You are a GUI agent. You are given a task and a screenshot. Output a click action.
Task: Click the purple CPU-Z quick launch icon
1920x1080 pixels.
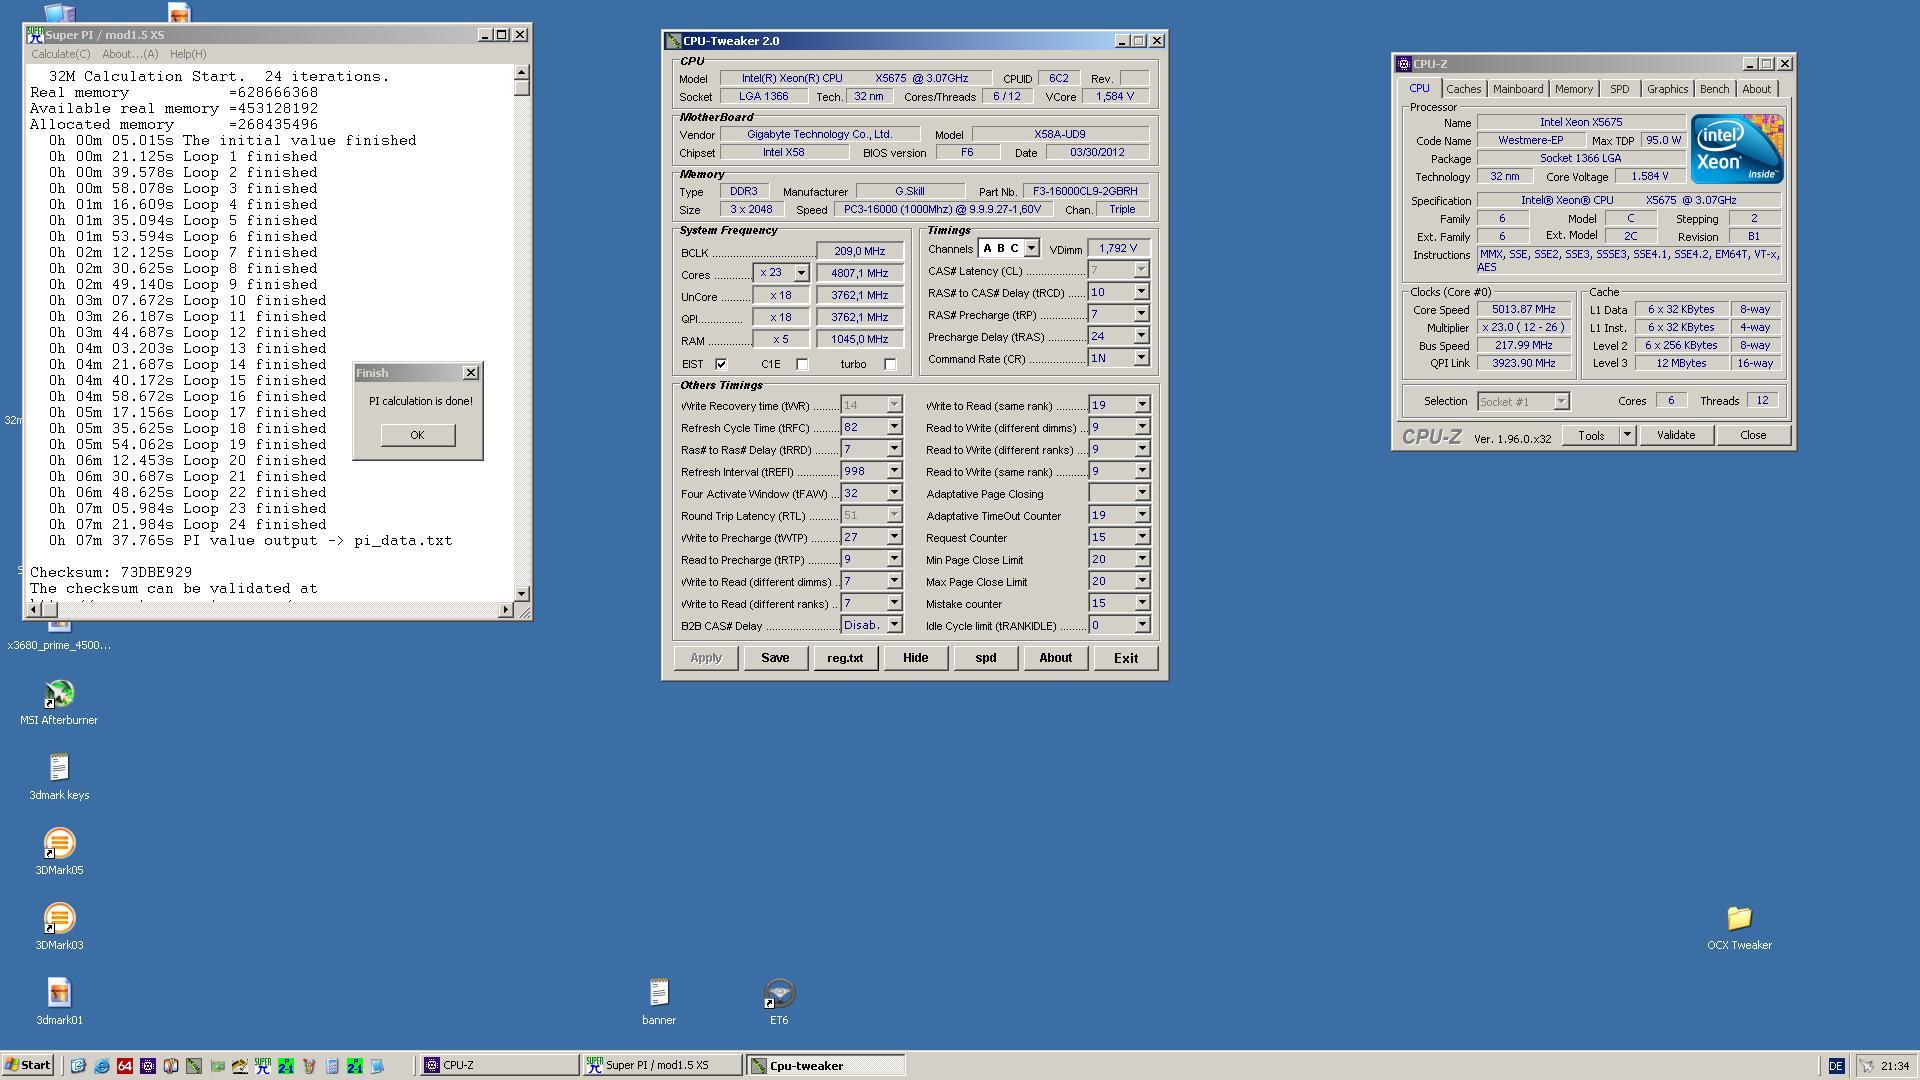(x=148, y=1066)
